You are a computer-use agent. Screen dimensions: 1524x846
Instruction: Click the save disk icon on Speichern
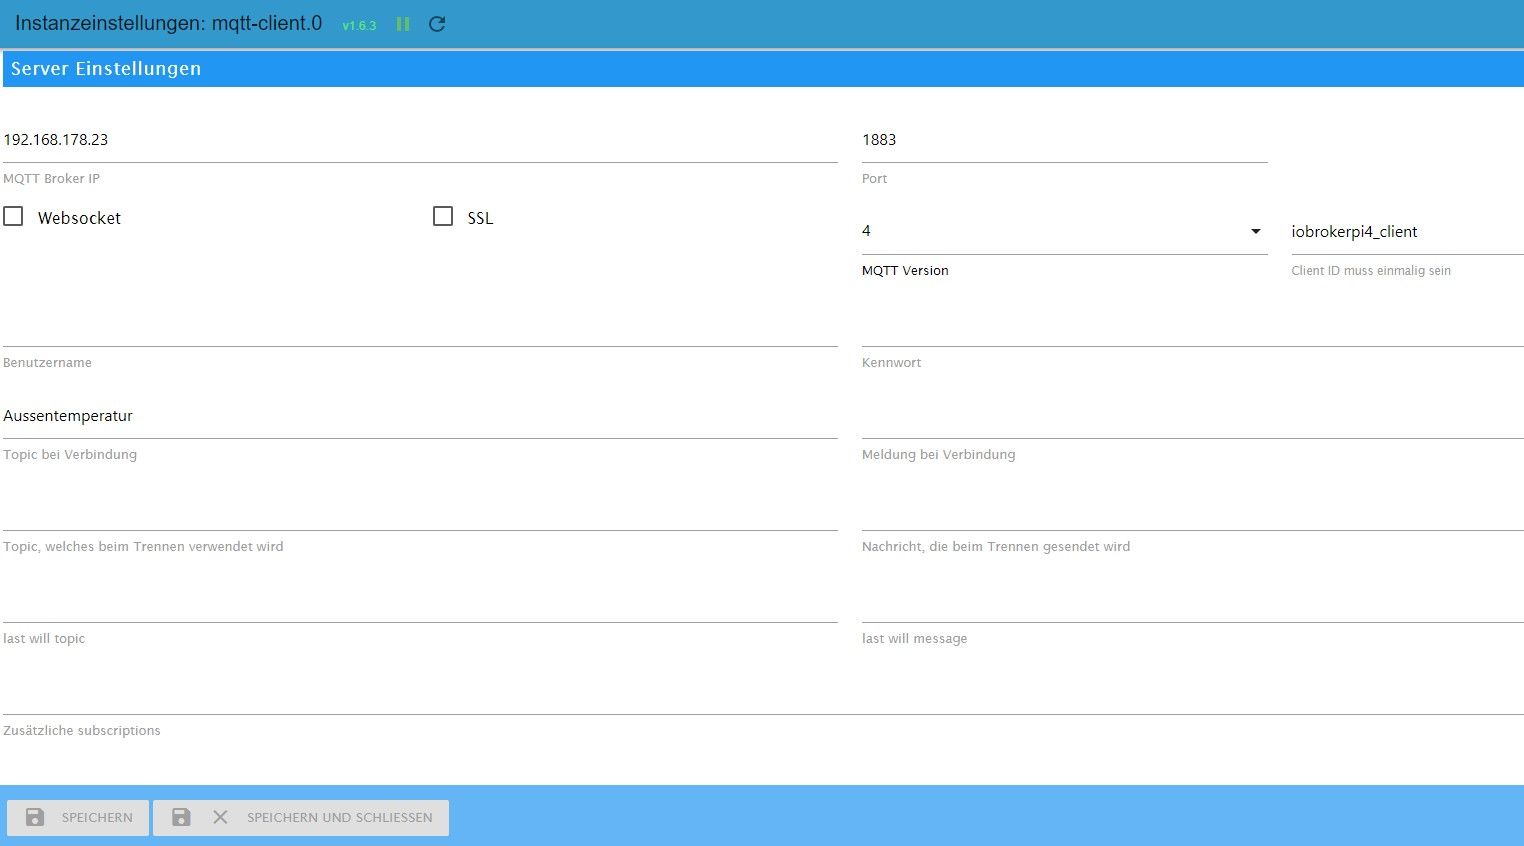click(35, 817)
